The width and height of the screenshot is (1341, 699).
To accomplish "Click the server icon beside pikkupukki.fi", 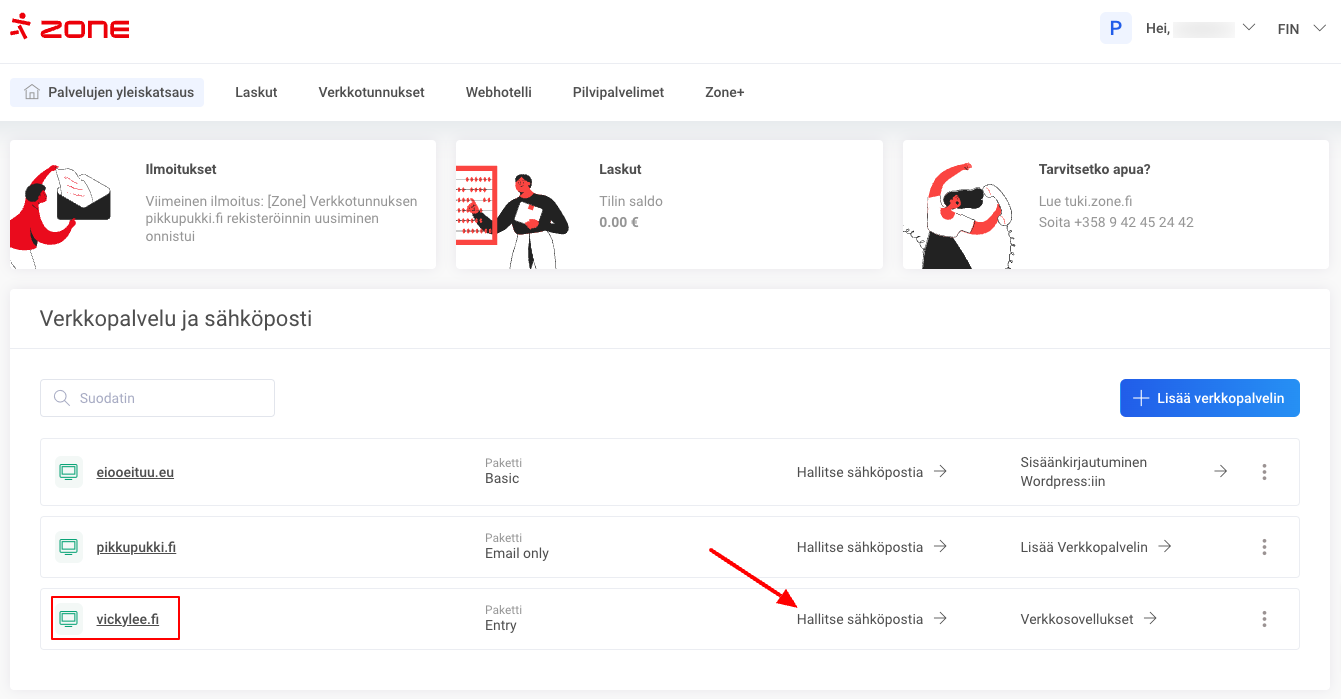I will tap(68, 547).
